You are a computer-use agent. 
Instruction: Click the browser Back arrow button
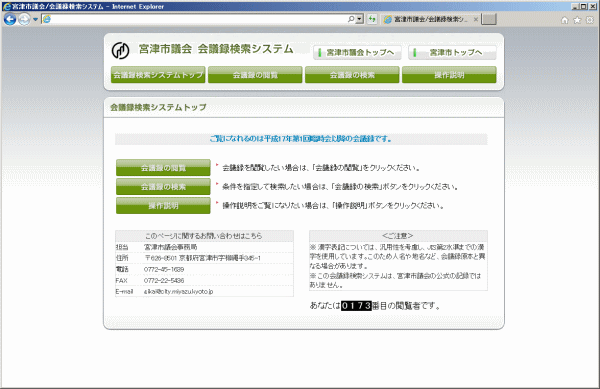click(10, 19)
